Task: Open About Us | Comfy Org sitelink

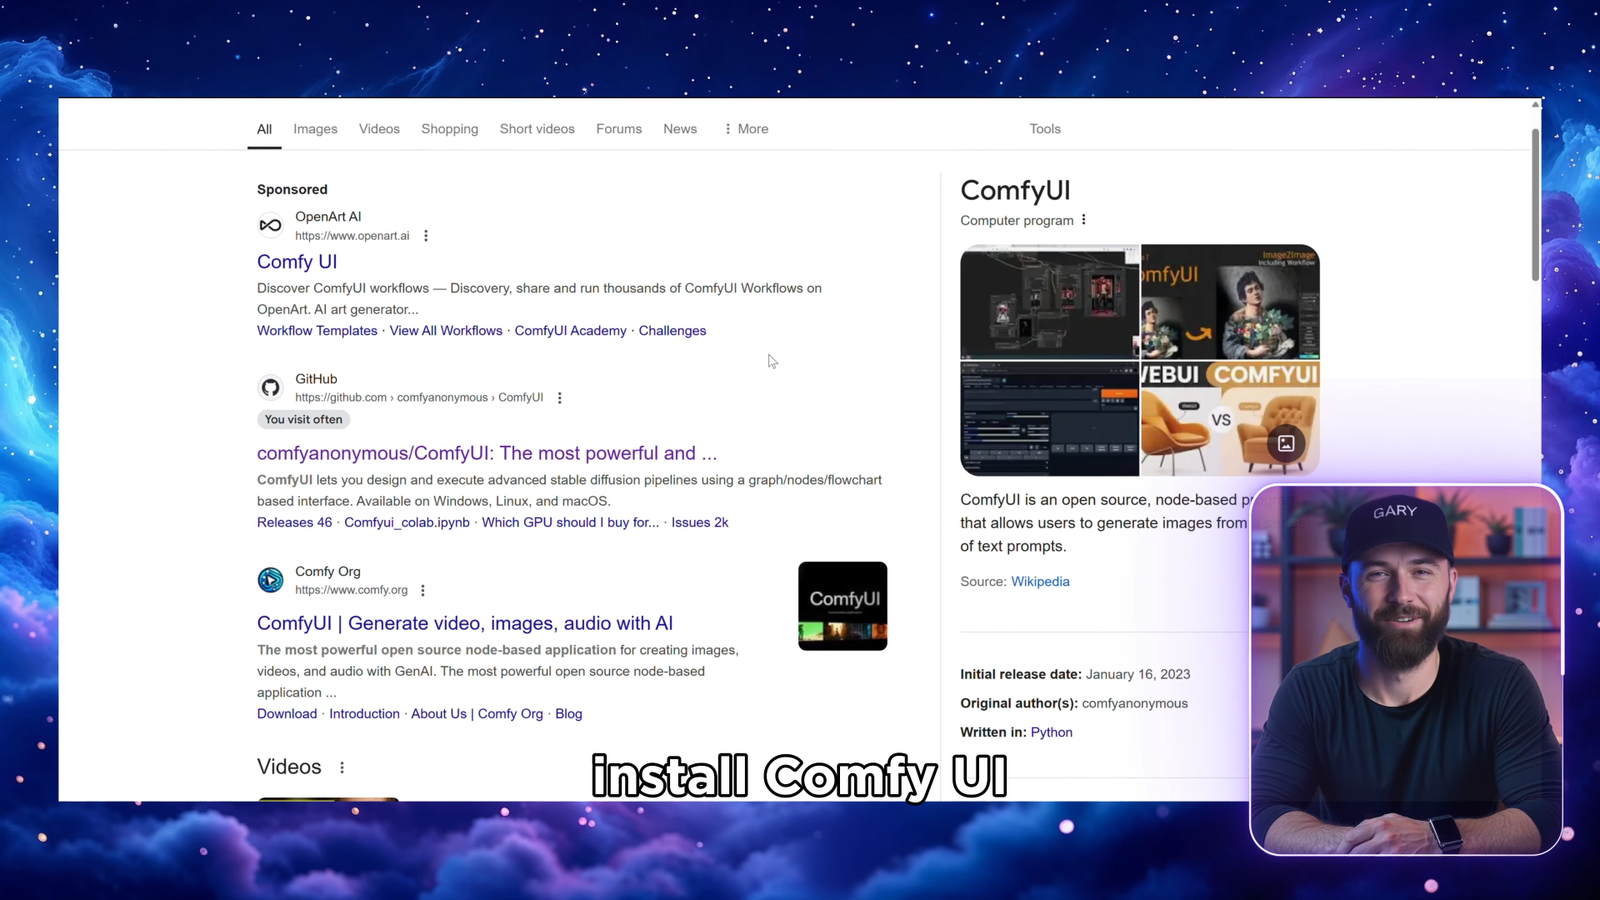Action: [x=477, y=714]
